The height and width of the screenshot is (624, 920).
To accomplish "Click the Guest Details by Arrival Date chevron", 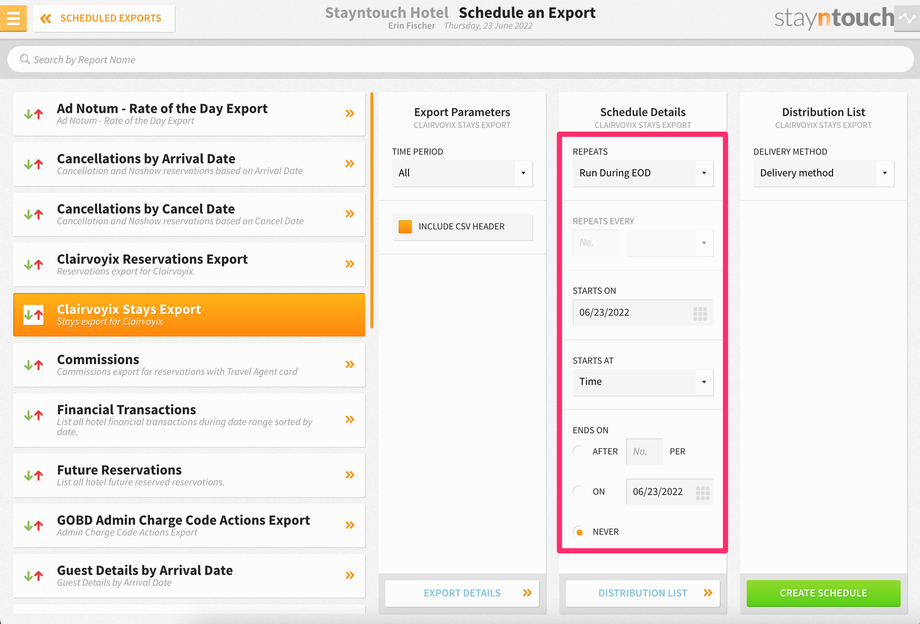I will tap(350, 575).
